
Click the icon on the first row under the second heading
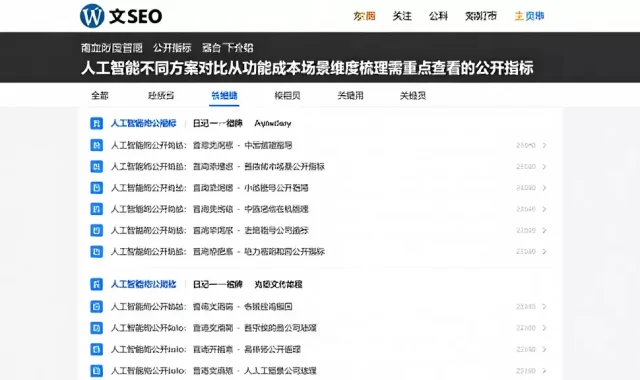click(96, 307)
